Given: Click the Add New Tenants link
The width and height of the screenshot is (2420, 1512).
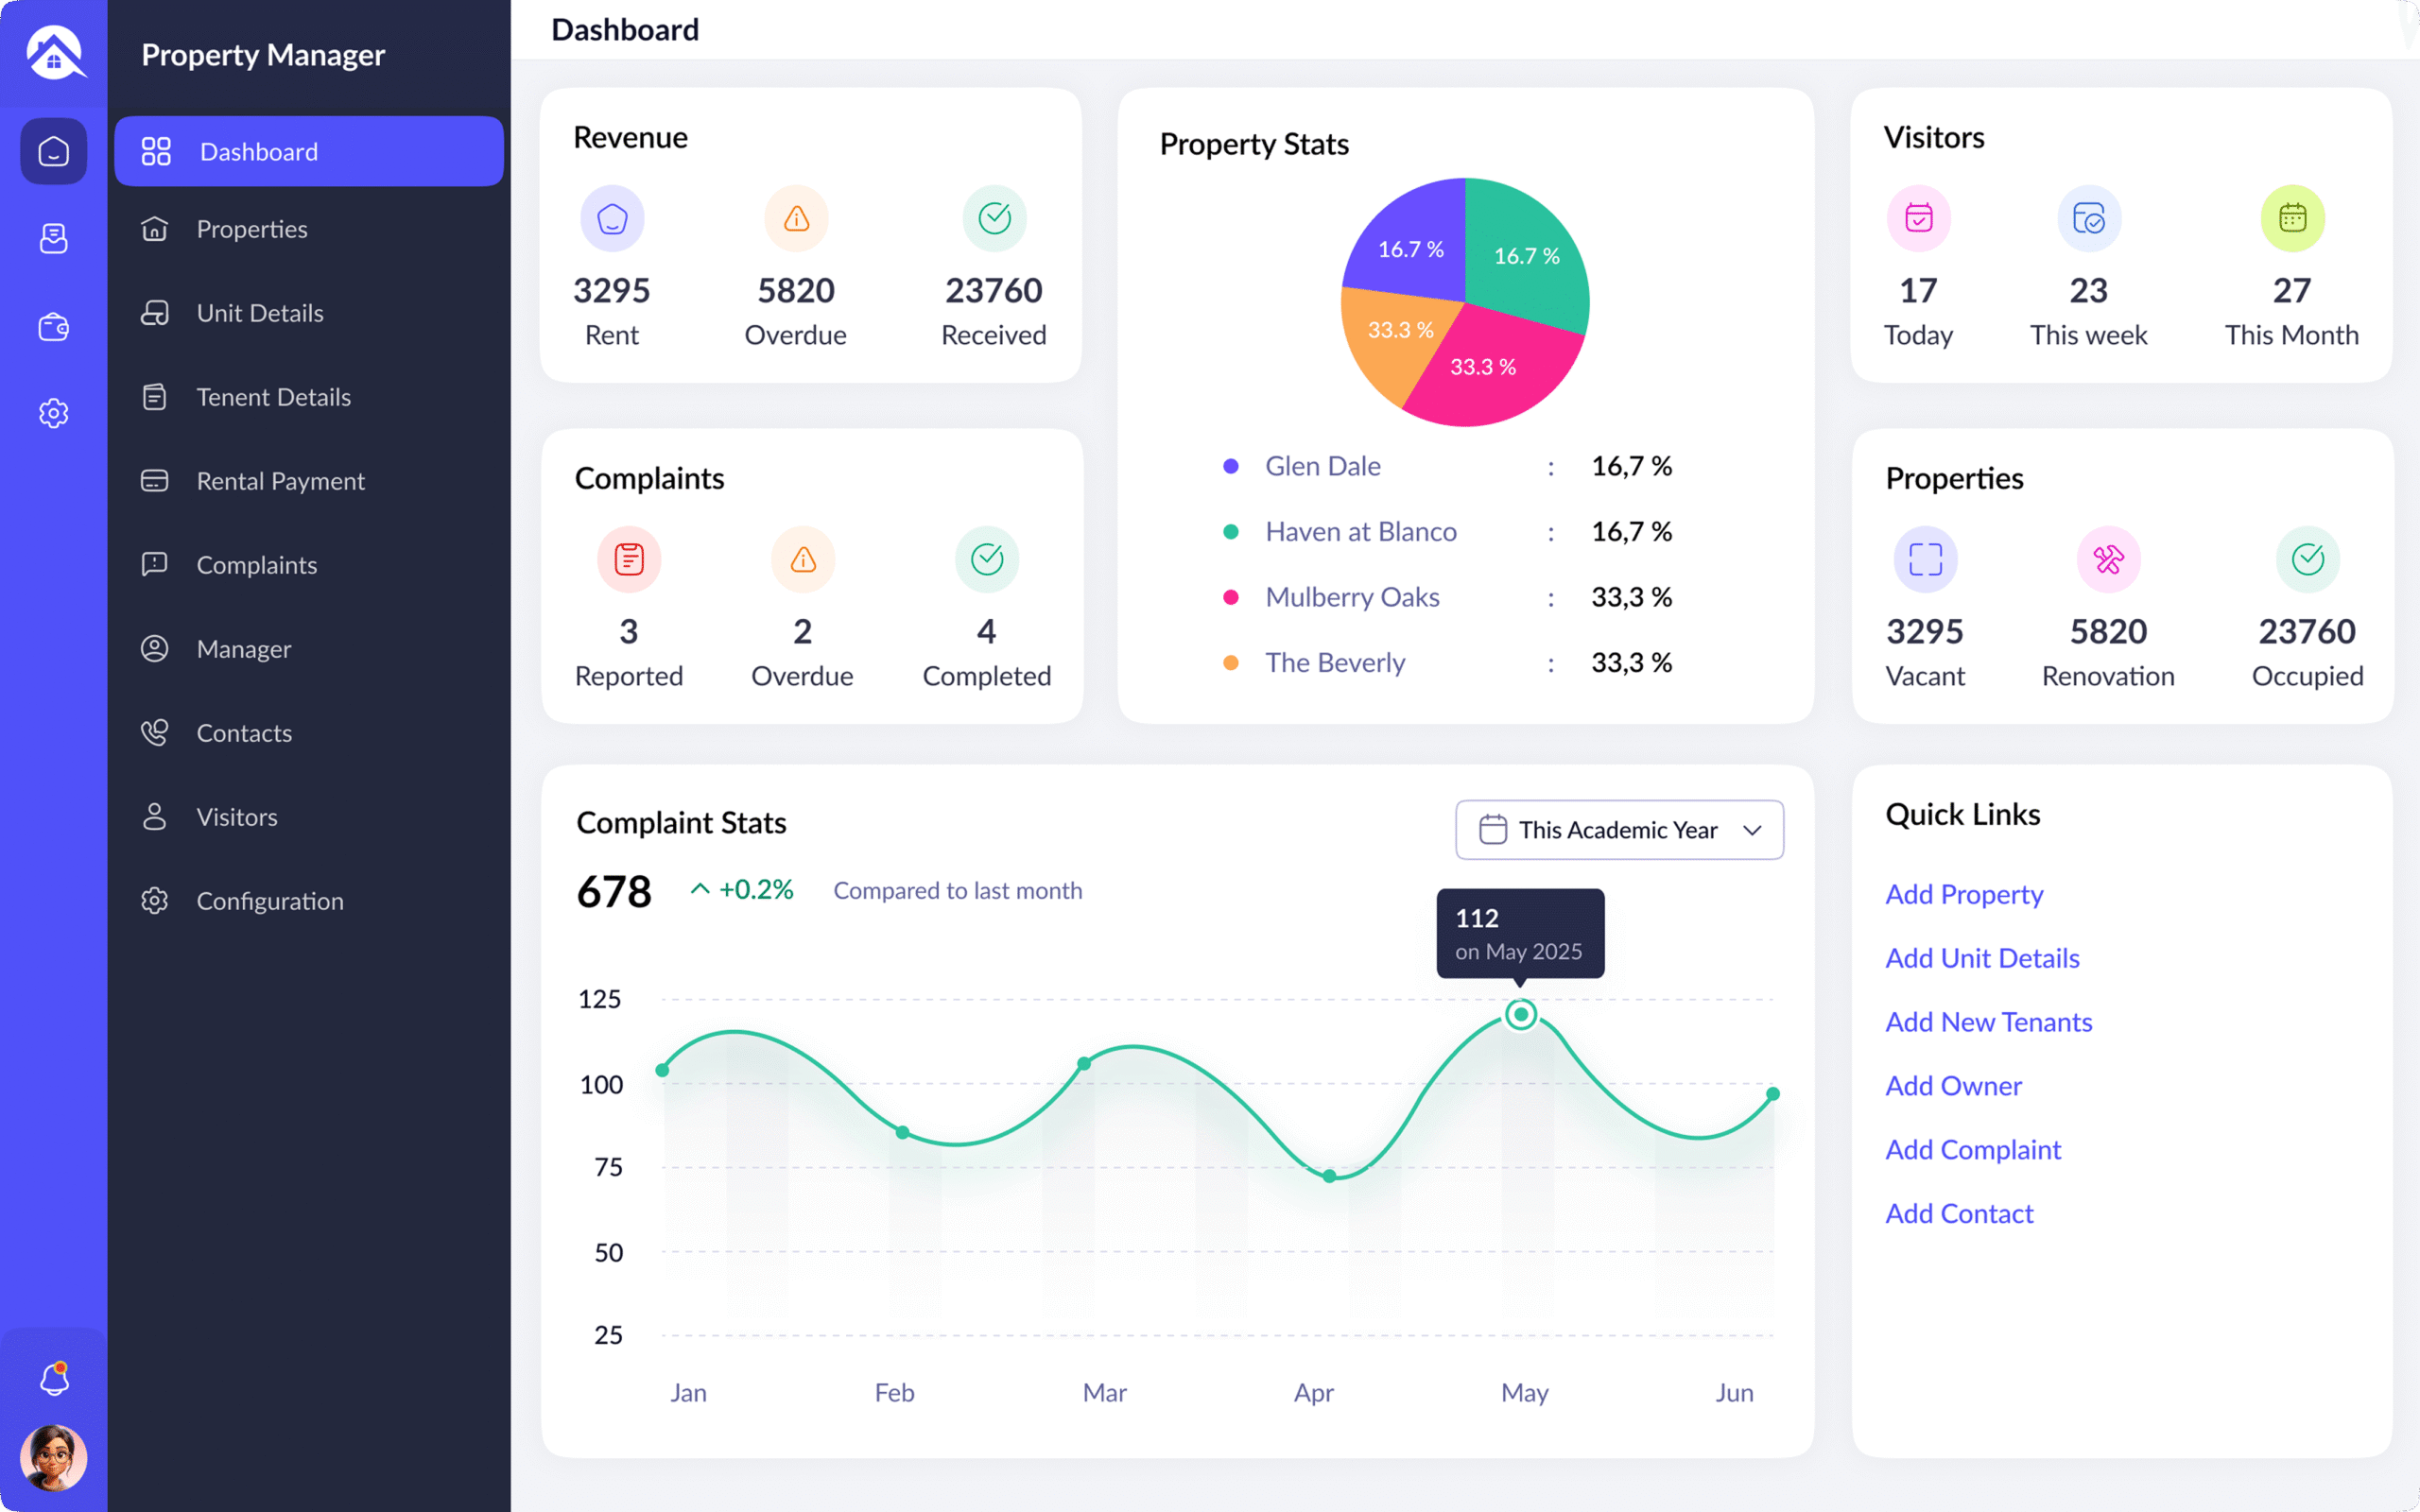Looking at the screenshot, I should [1988, 1022].
